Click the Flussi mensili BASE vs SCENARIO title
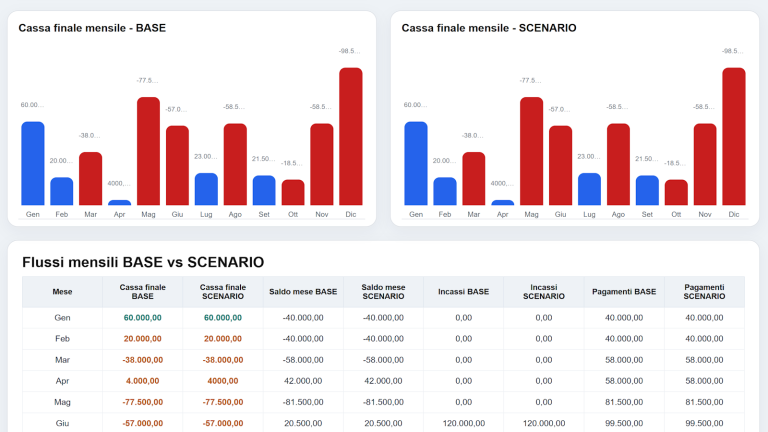This screenshot has width=768, height=432. click(143, 262)
